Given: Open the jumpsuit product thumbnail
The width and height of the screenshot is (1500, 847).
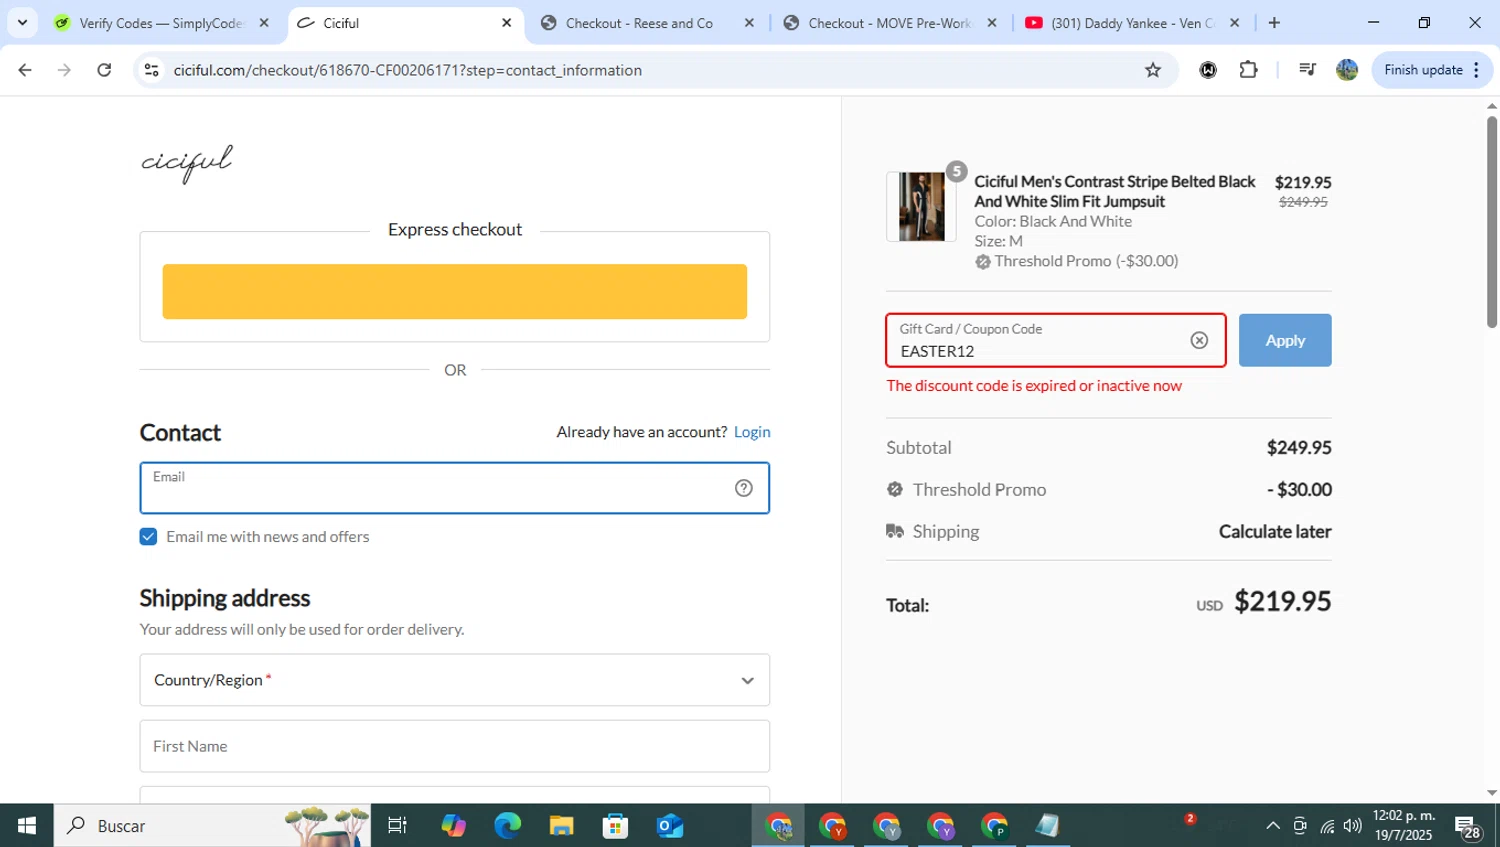Looking at the screenshot, I should [921, 207].
